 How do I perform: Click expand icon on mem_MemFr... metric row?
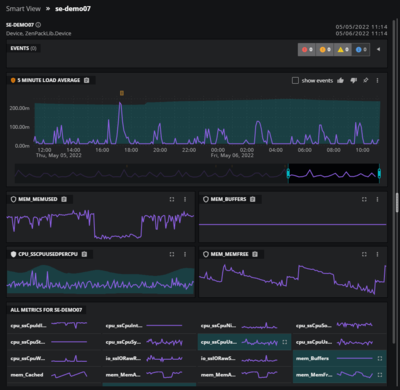pyautogui.click(x=380, y=375)
